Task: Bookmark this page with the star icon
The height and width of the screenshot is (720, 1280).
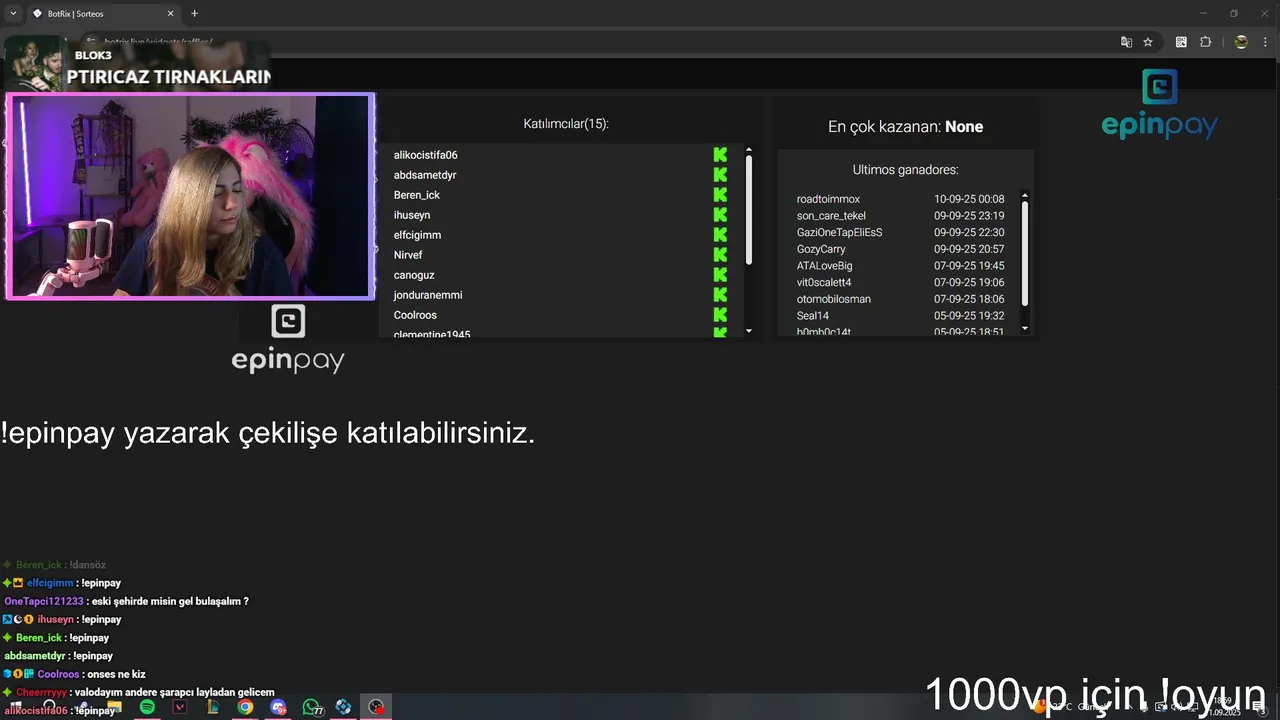Action: (x=1148, y=42)
